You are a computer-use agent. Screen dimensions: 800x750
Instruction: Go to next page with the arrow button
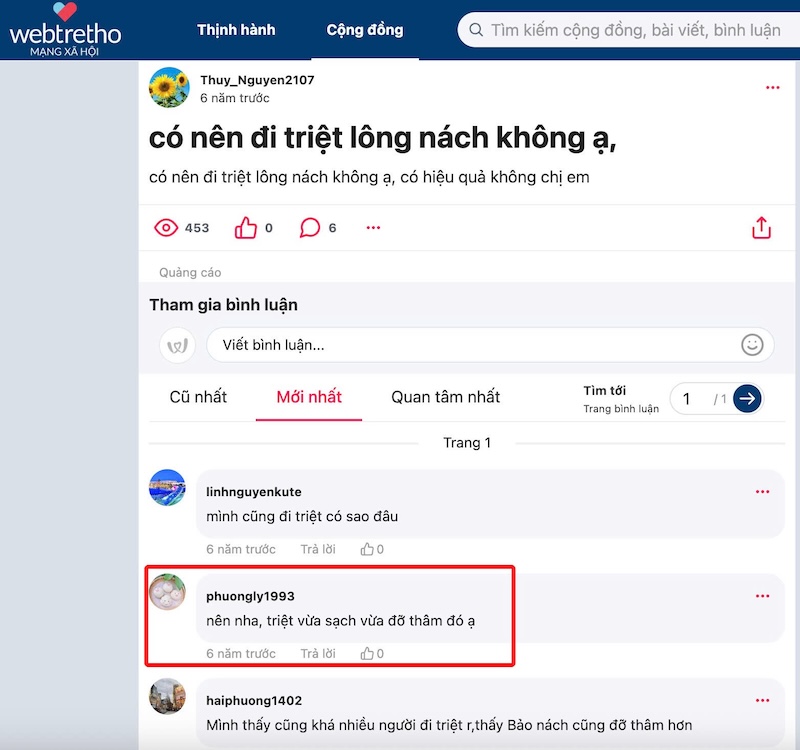[x=745, y=398]
